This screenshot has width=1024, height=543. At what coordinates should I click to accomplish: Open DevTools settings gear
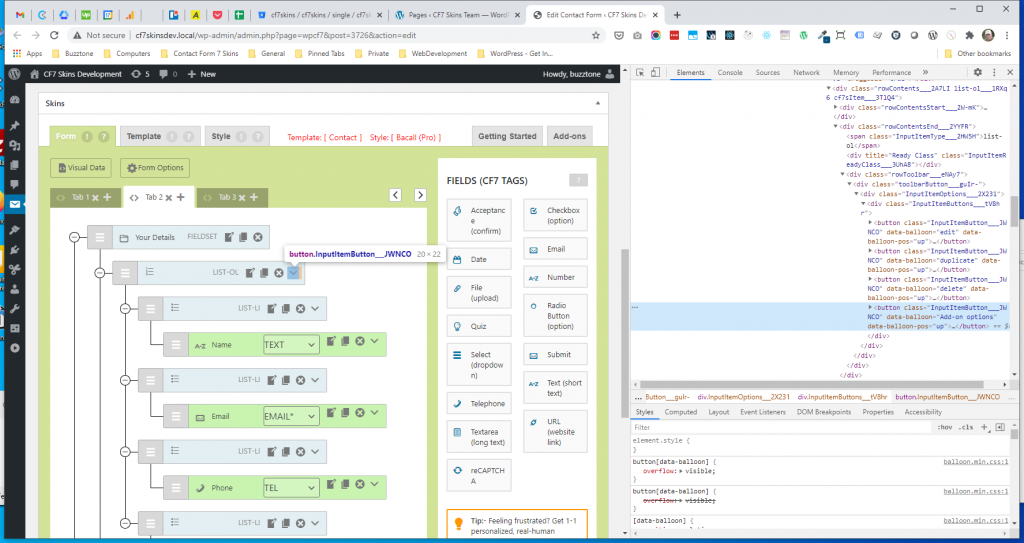click(x=978, y=73)
